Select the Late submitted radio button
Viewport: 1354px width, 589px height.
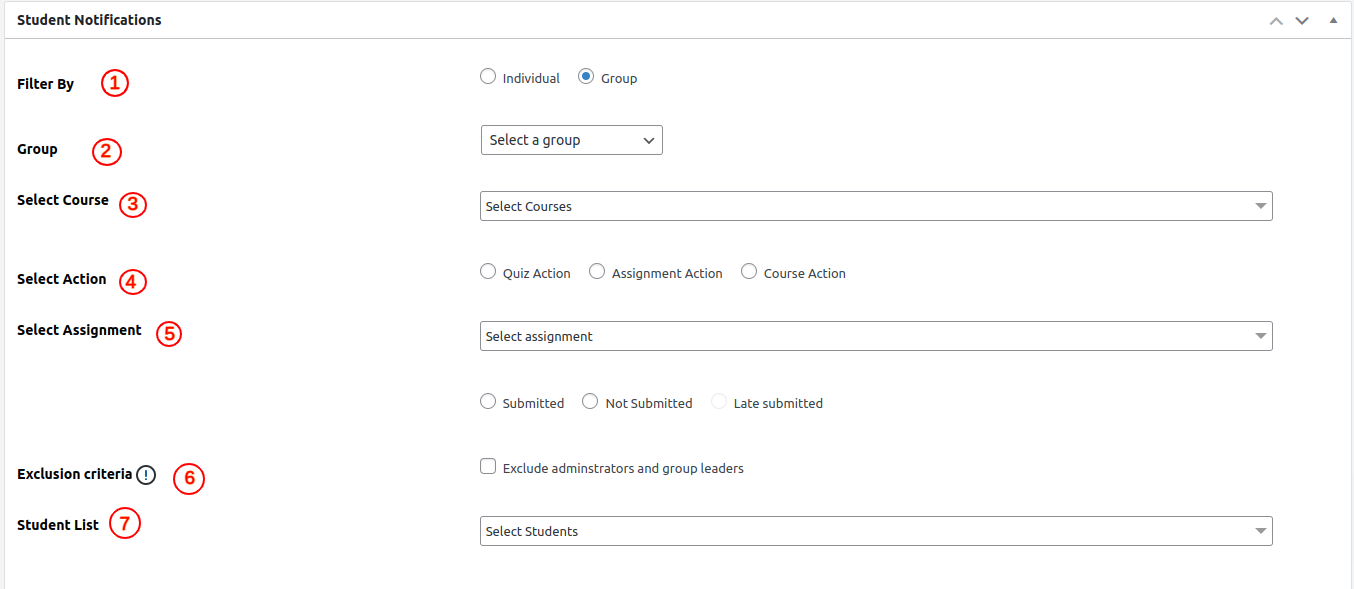pyautogui.click(x=719, y=402)
